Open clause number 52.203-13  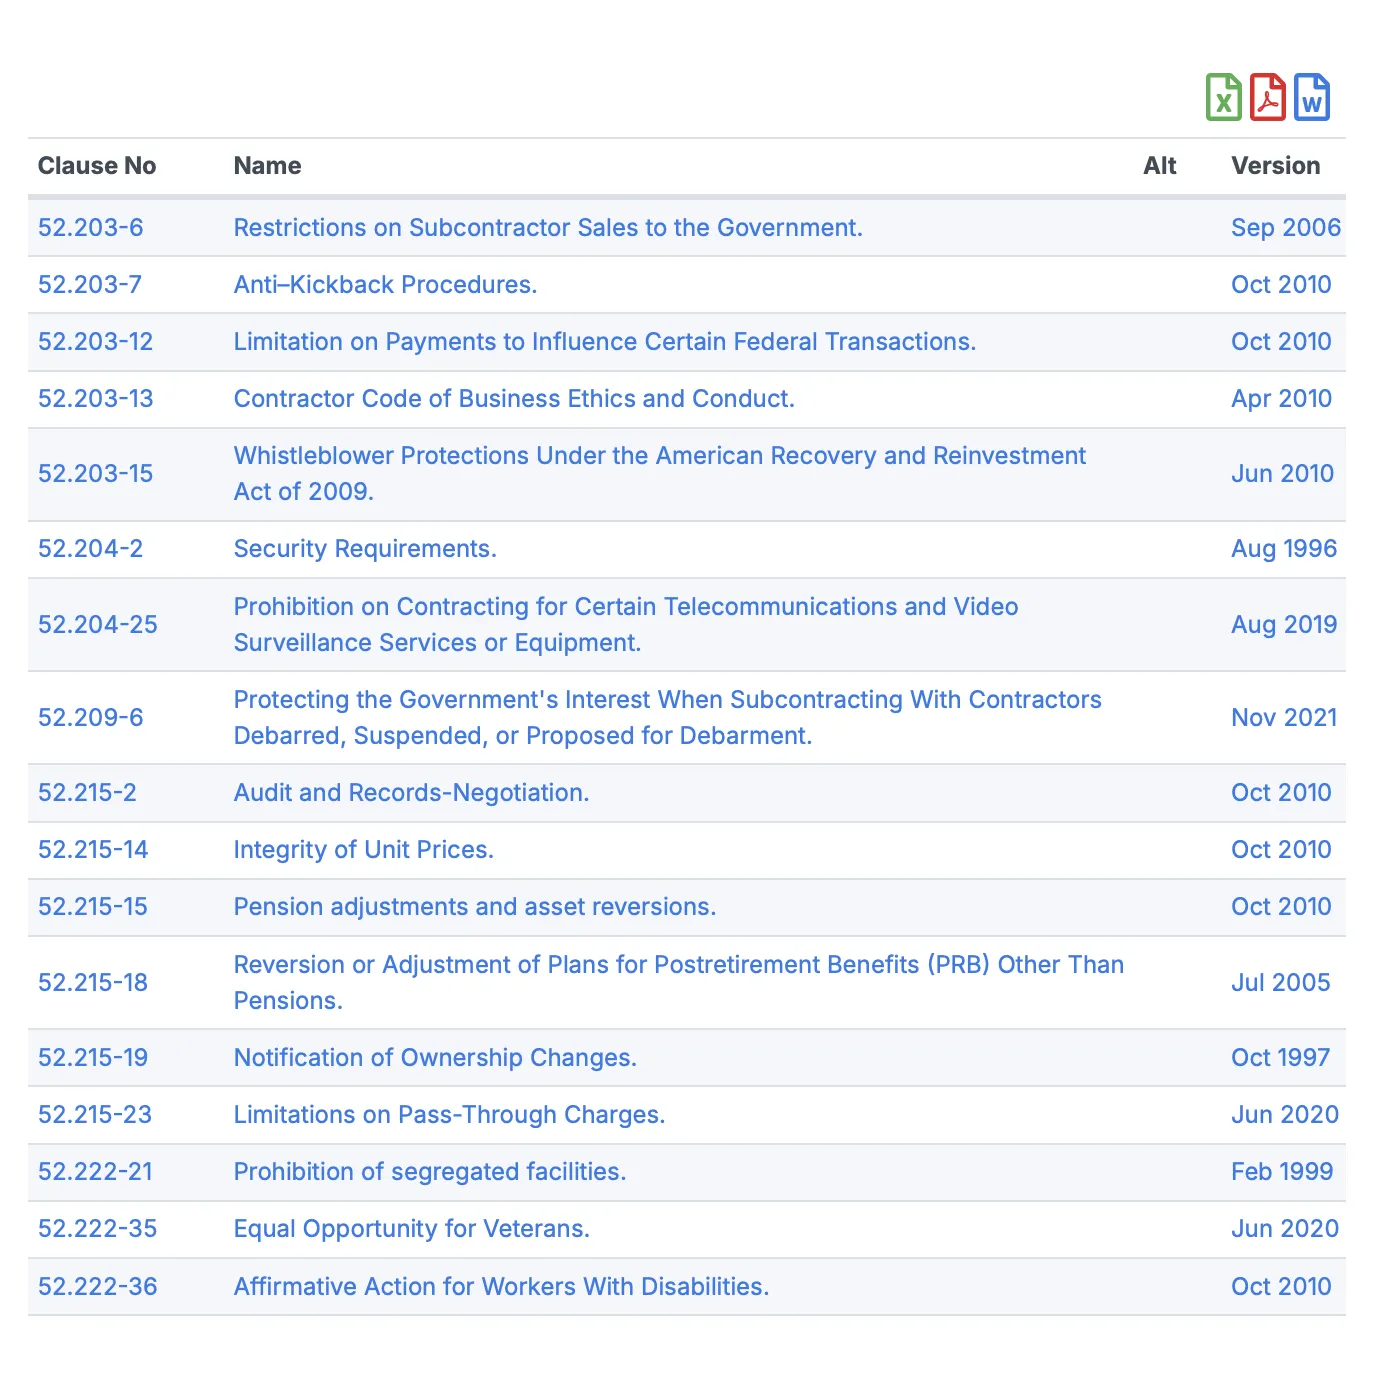click(96, 399)
